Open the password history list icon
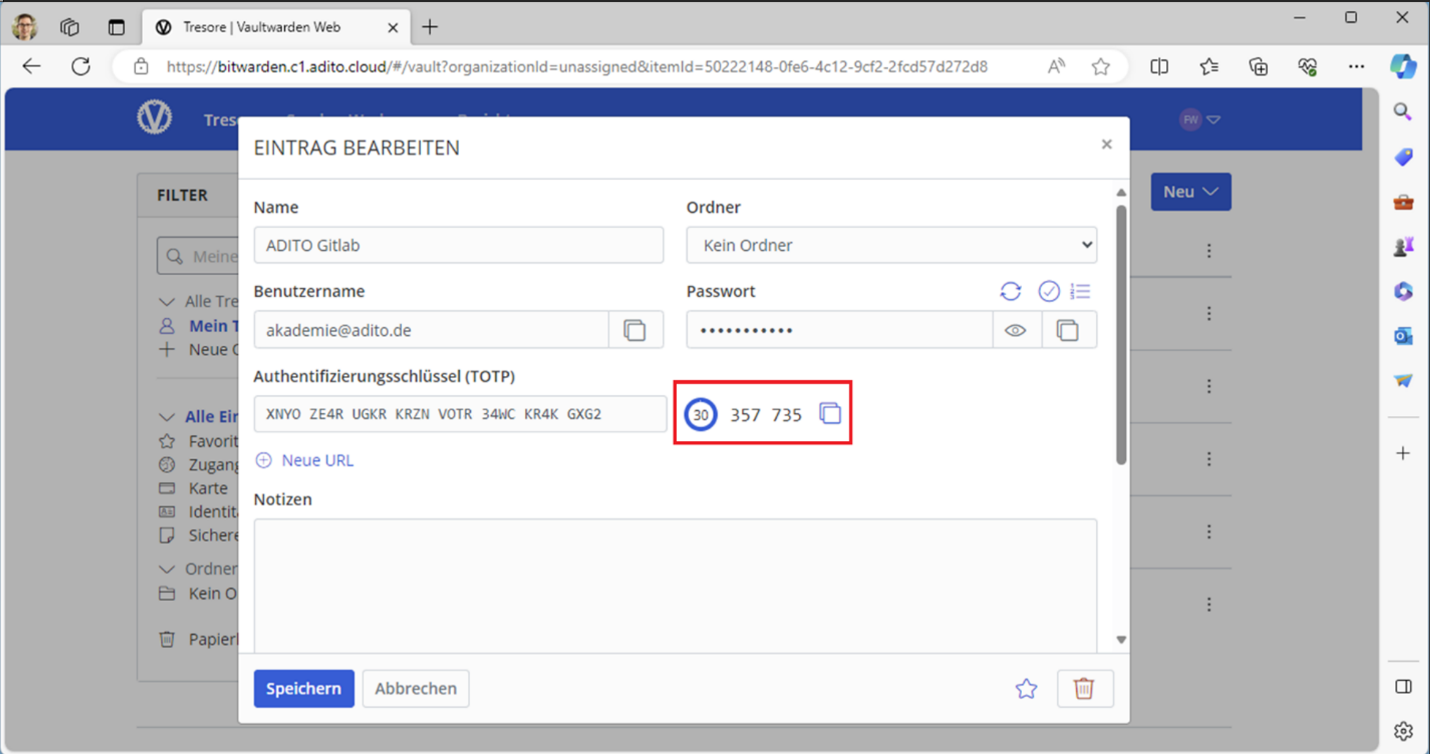The width and height of the screenshot is (1430, 754). pyautogui.click(x=1080, y=291)
